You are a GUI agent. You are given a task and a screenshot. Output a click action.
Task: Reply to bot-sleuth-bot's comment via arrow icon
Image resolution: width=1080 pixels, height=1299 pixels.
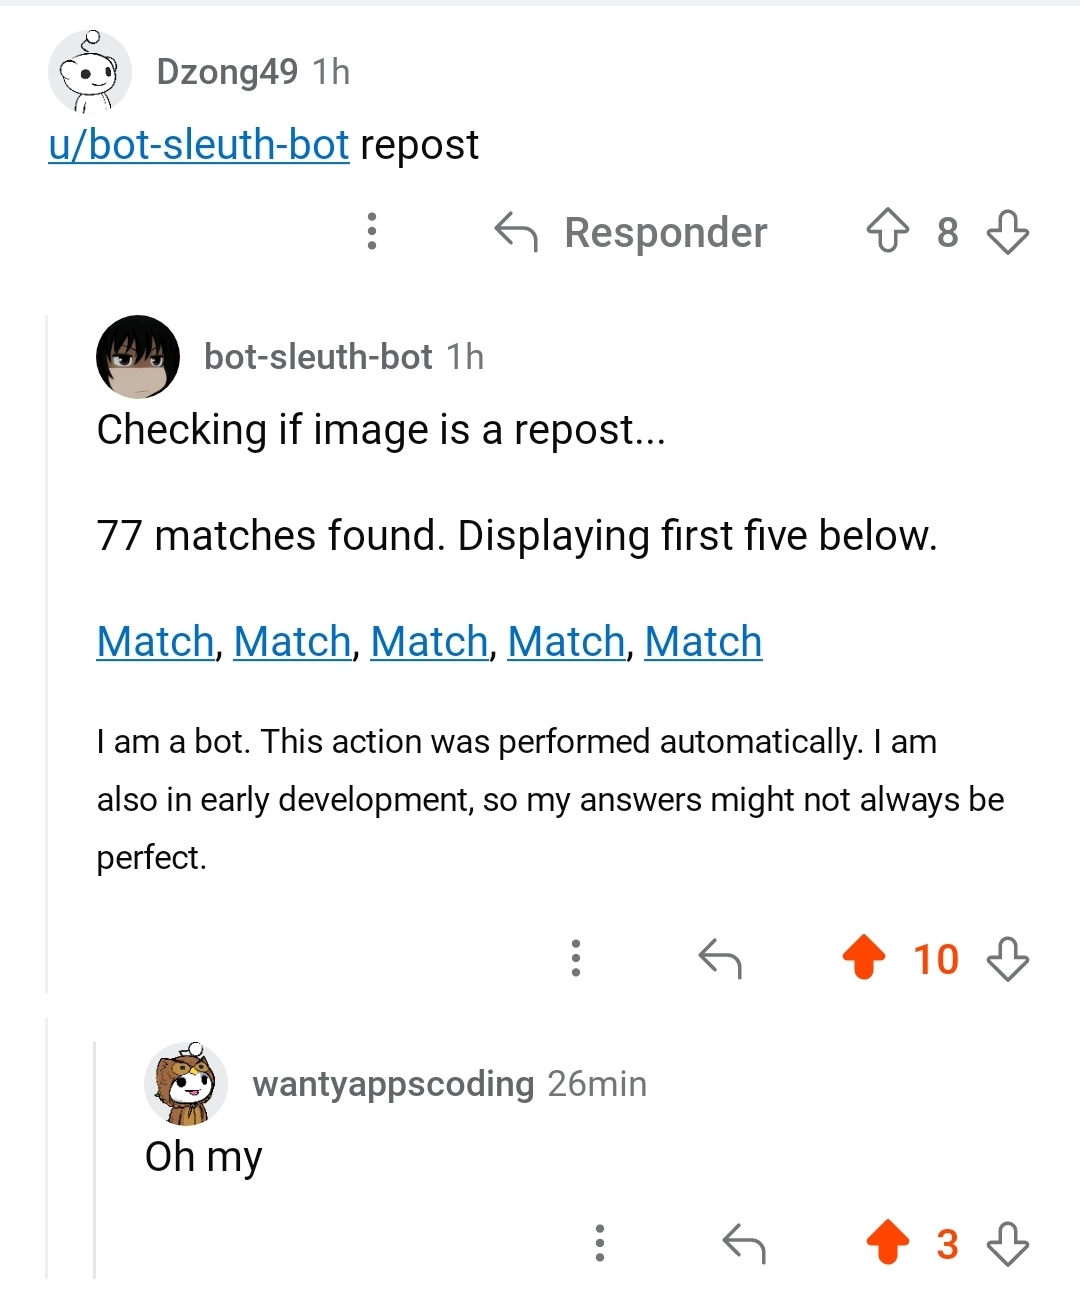click(720, 958)
